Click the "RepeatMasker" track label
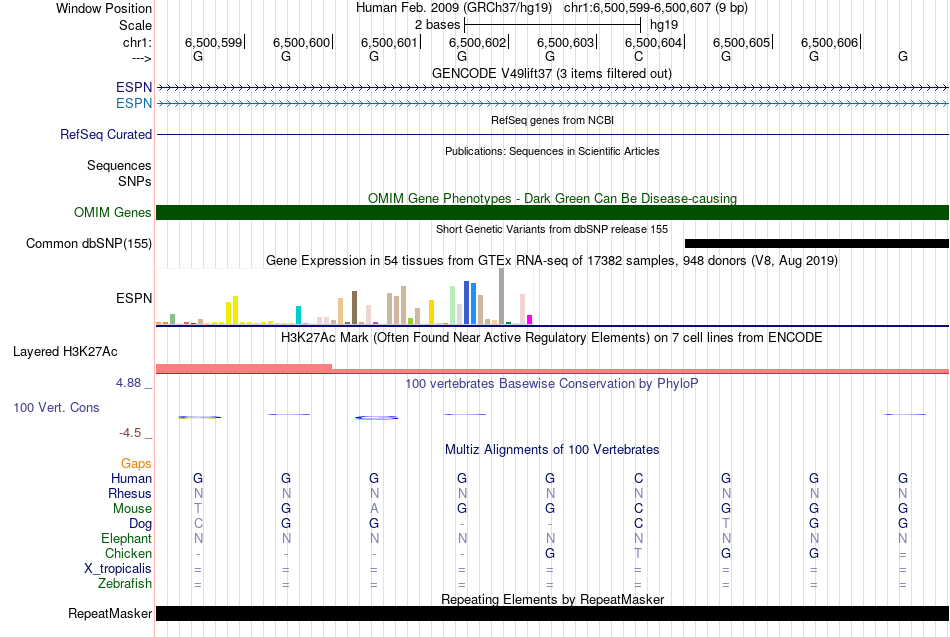Viewport: 950px width, 637px height. (110, 613)
